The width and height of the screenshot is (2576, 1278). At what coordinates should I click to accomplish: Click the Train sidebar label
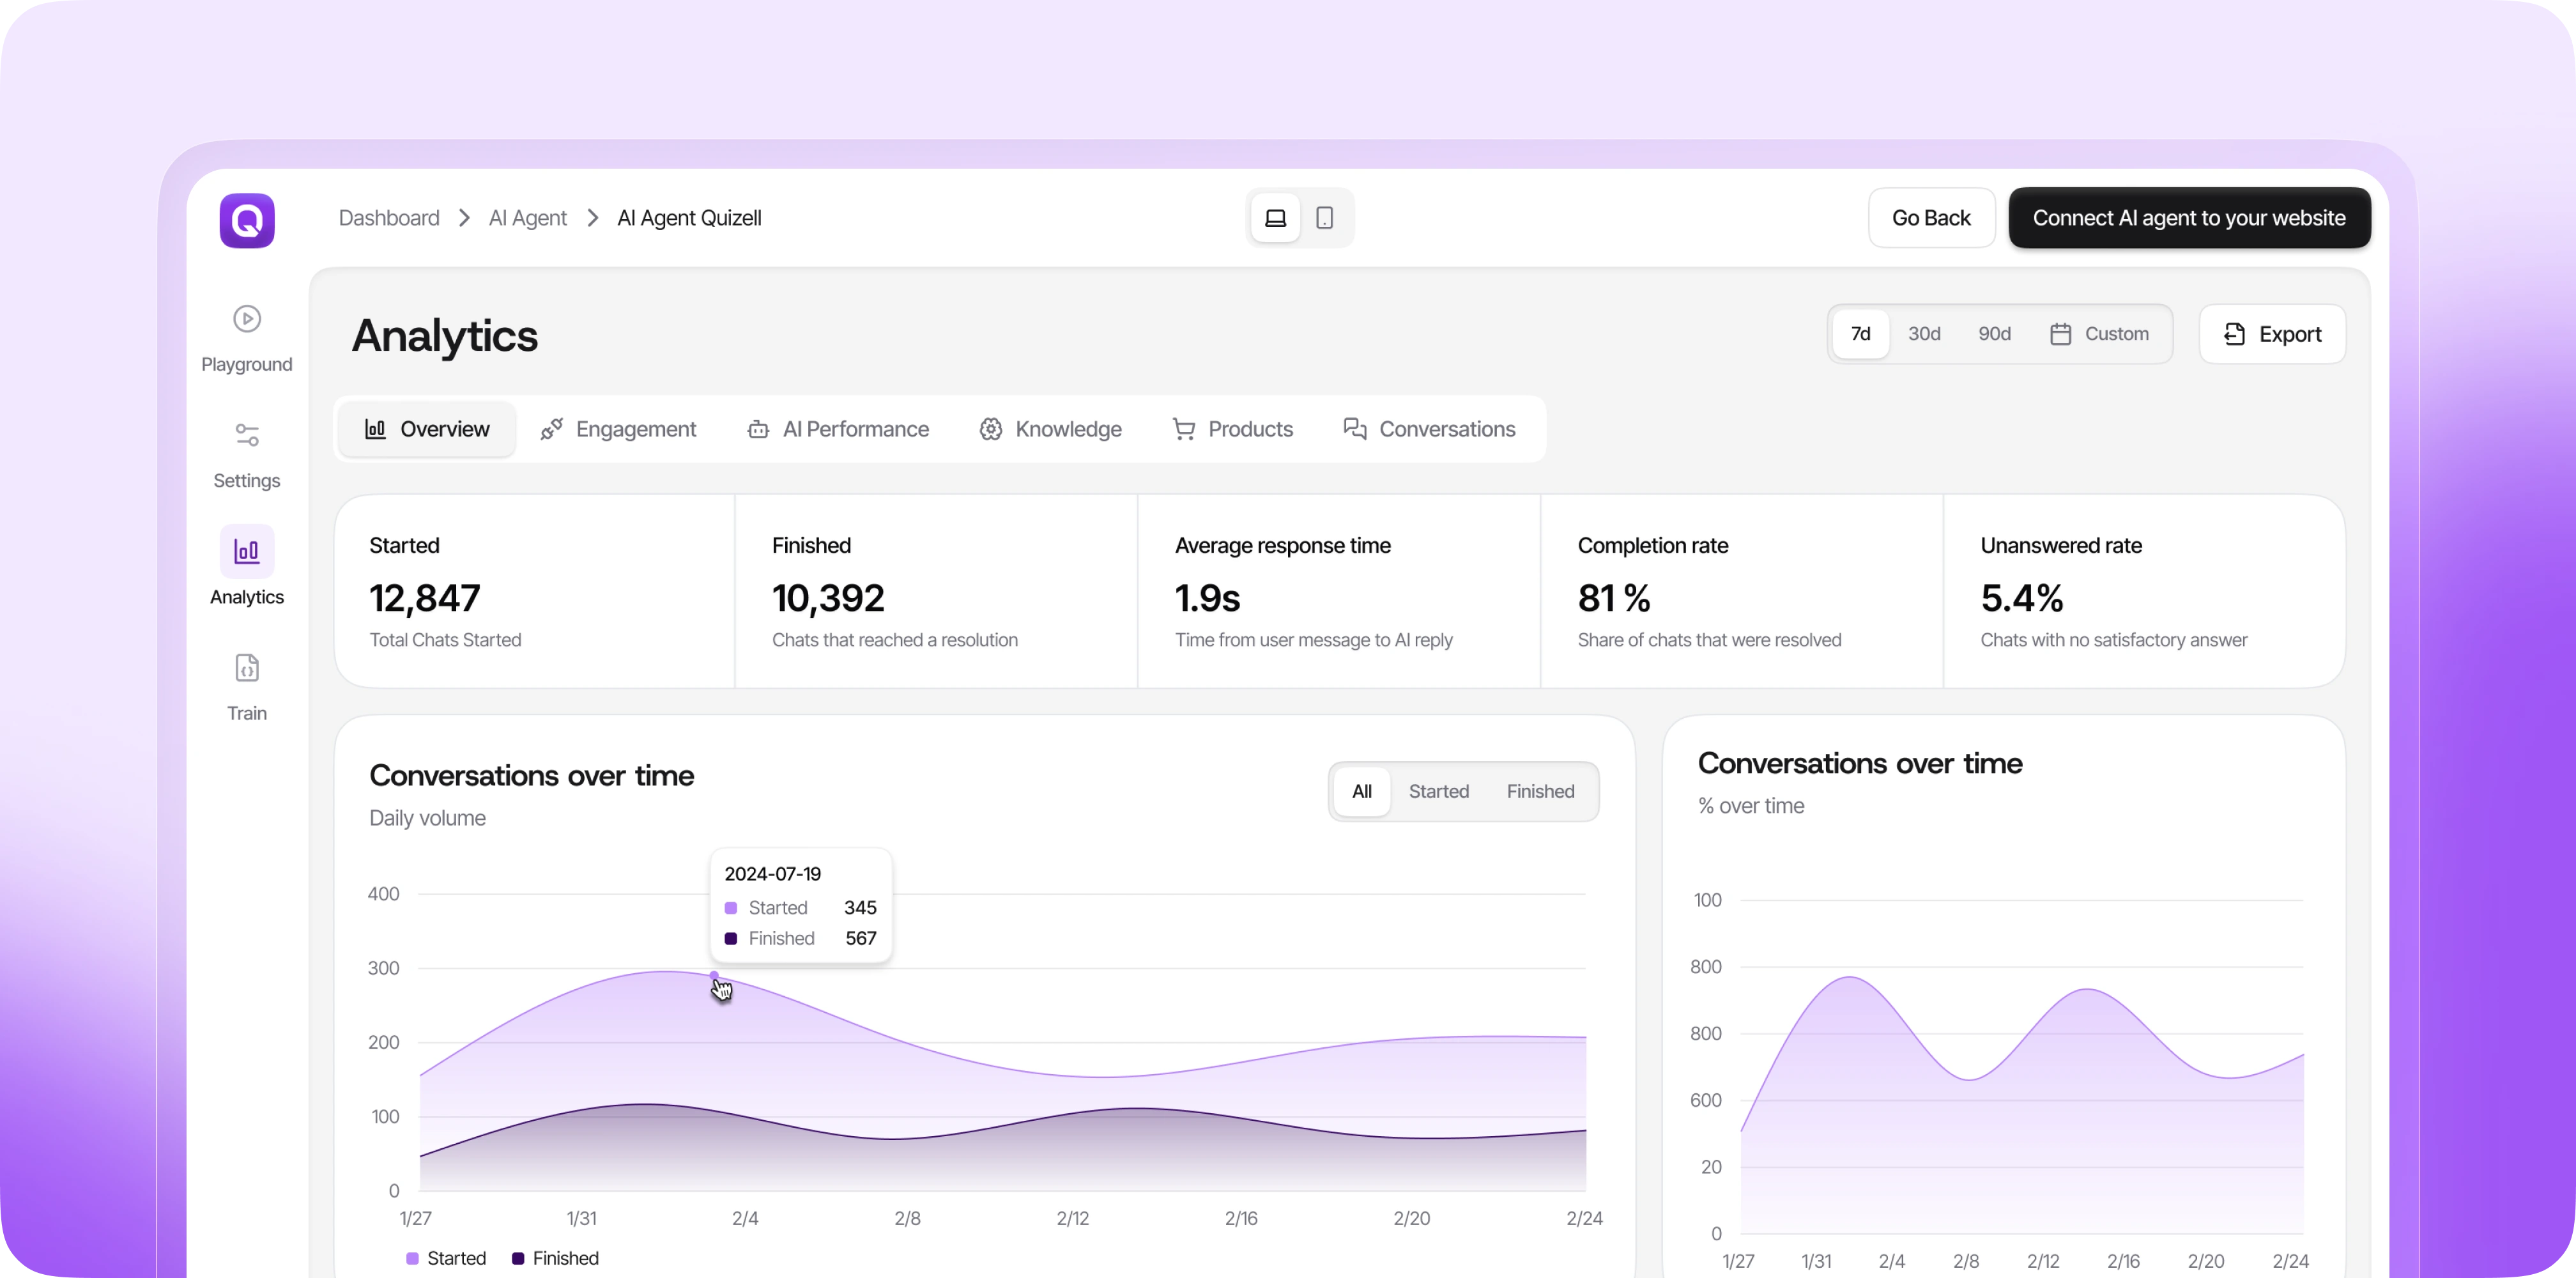247,713
